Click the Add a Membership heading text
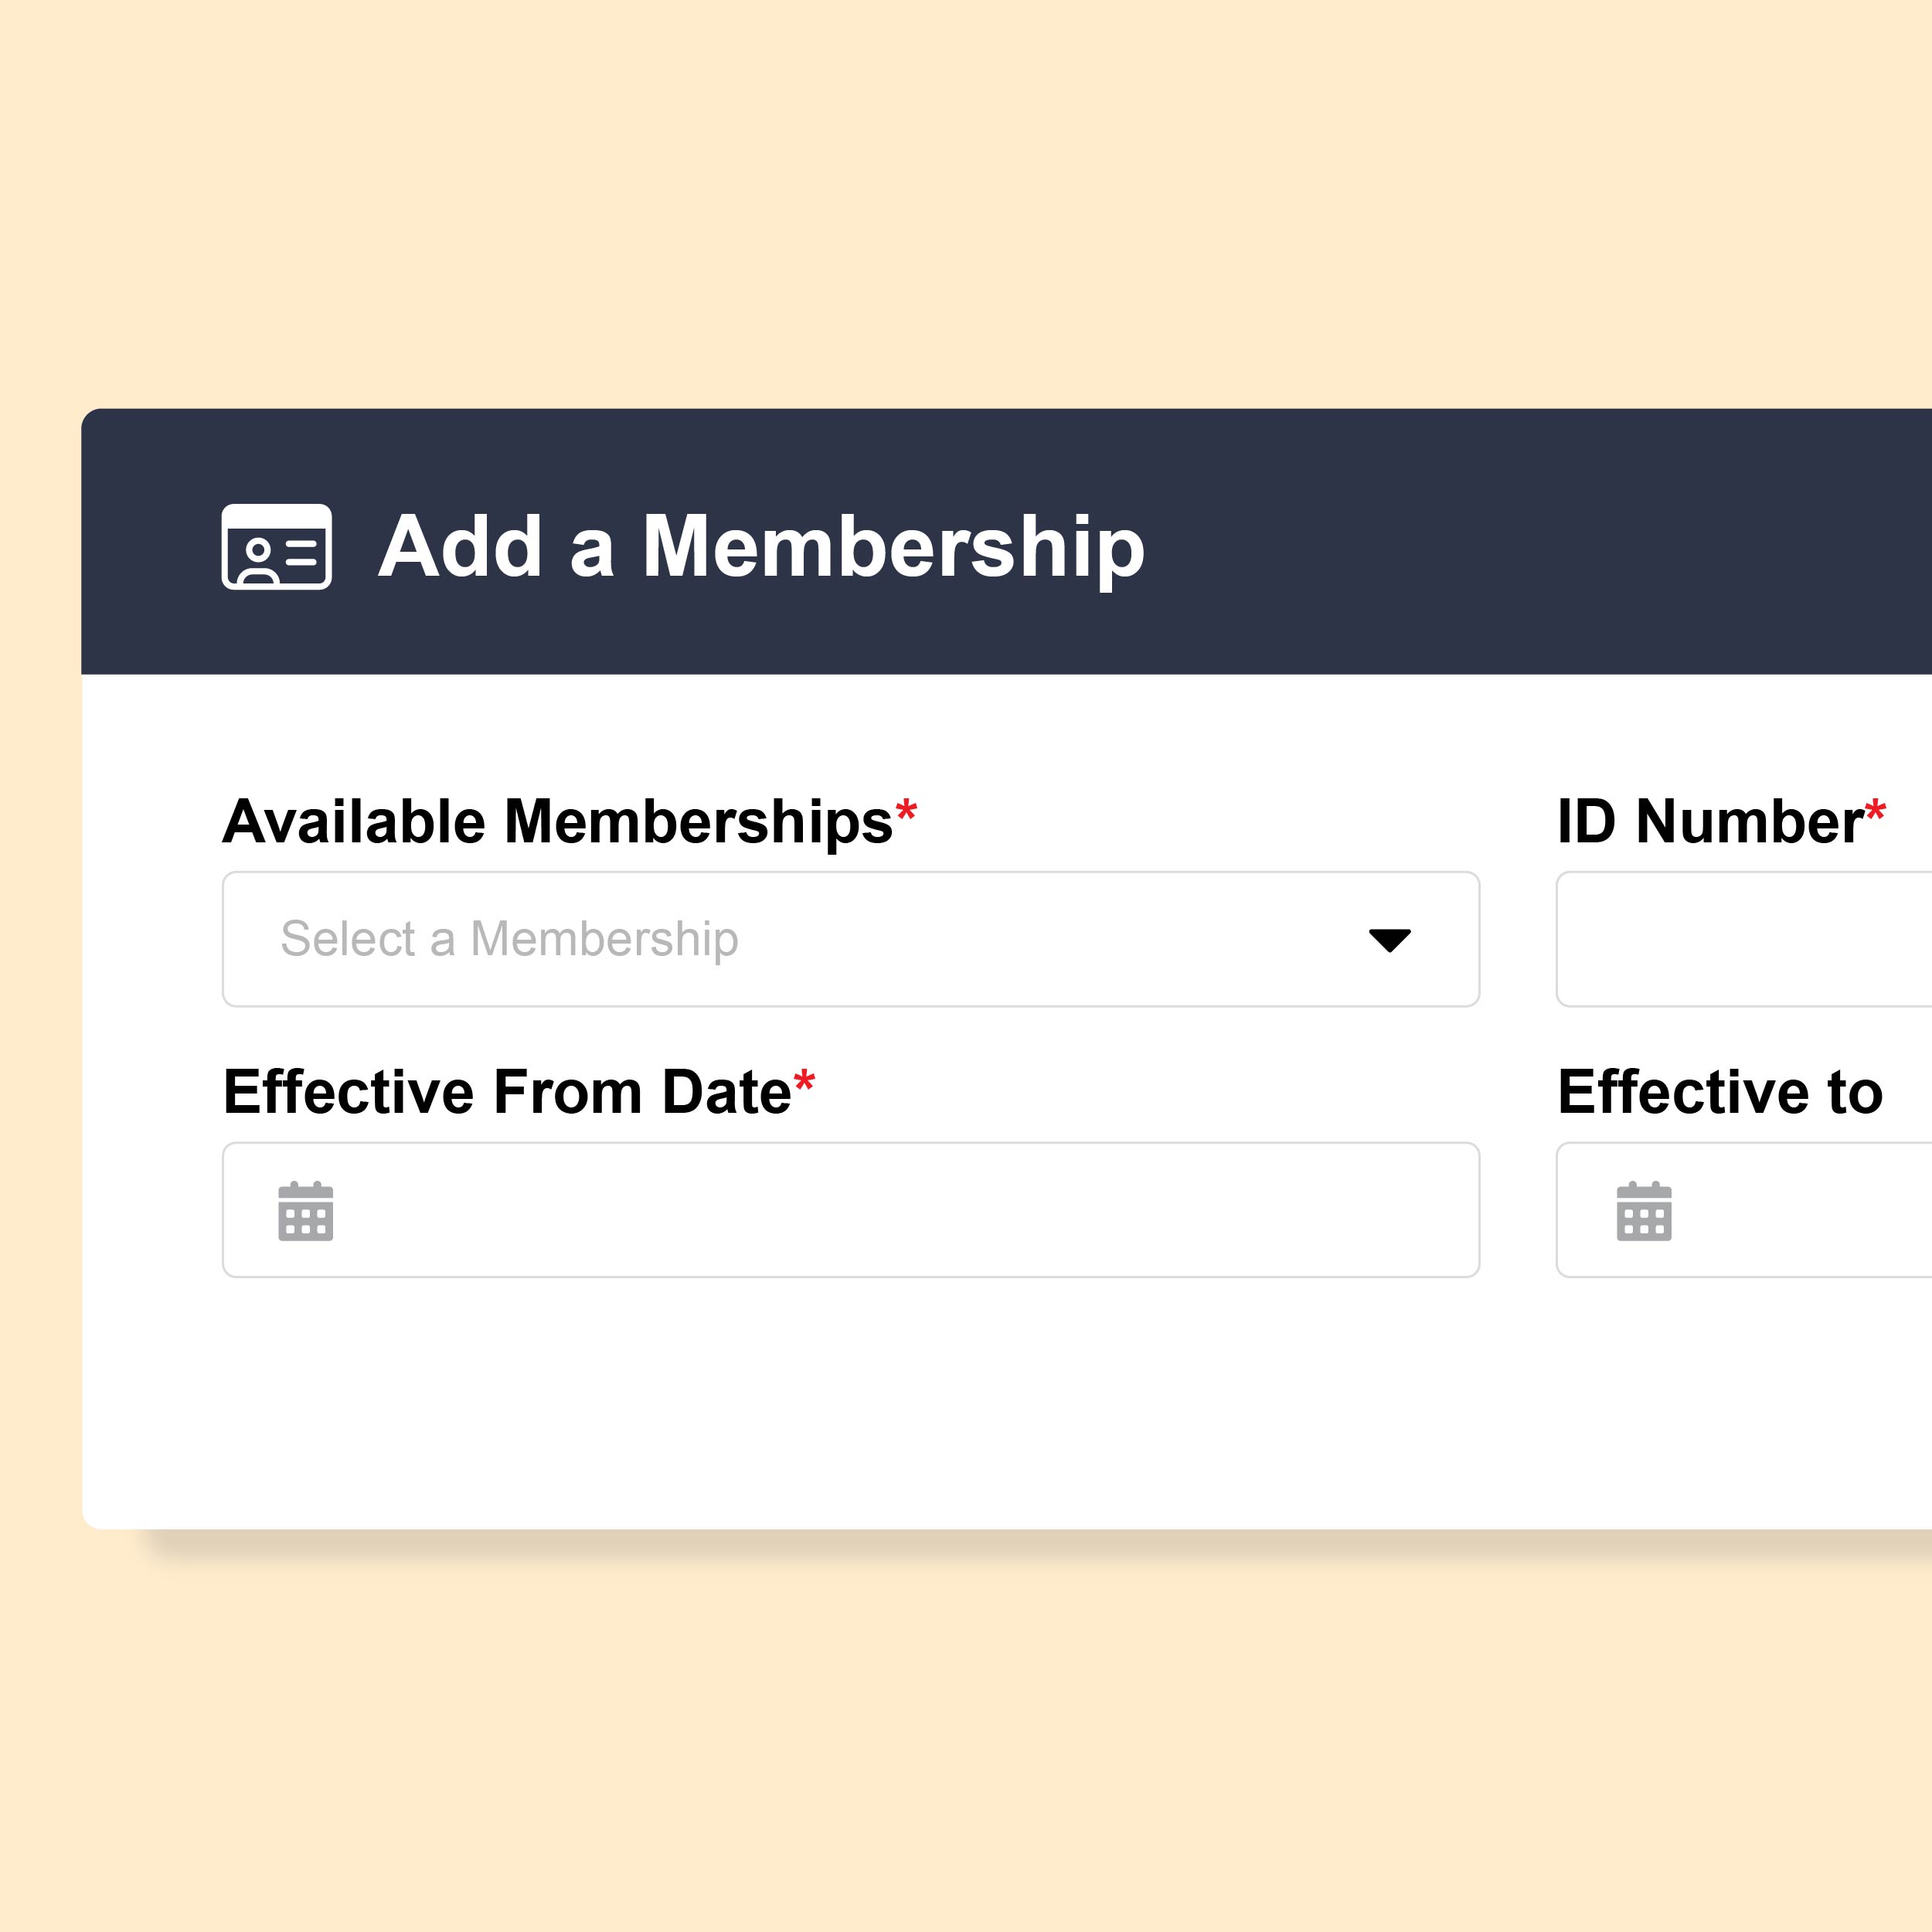Viewport: 1932px width, 1932px height. (x=761, y=547)
